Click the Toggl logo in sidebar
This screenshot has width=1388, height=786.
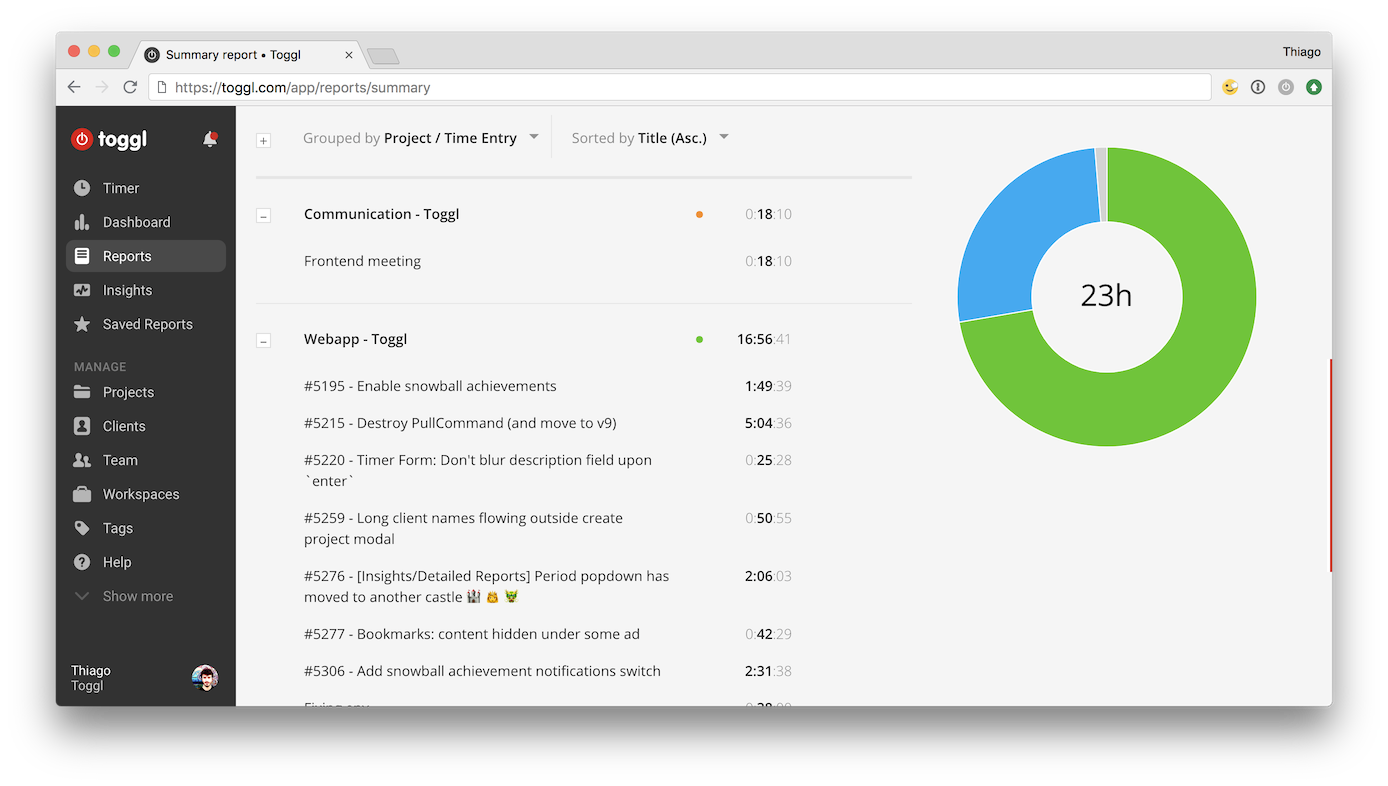pyautogui.click(x=109, y=139)
